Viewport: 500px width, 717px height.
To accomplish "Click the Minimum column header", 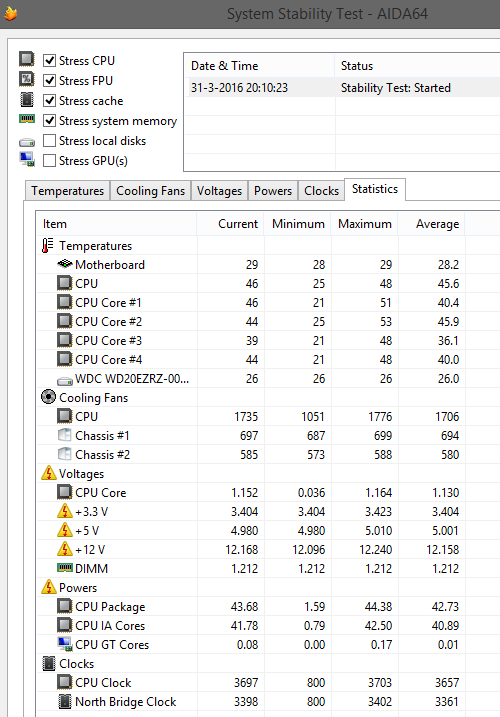I will click(297, 224).
